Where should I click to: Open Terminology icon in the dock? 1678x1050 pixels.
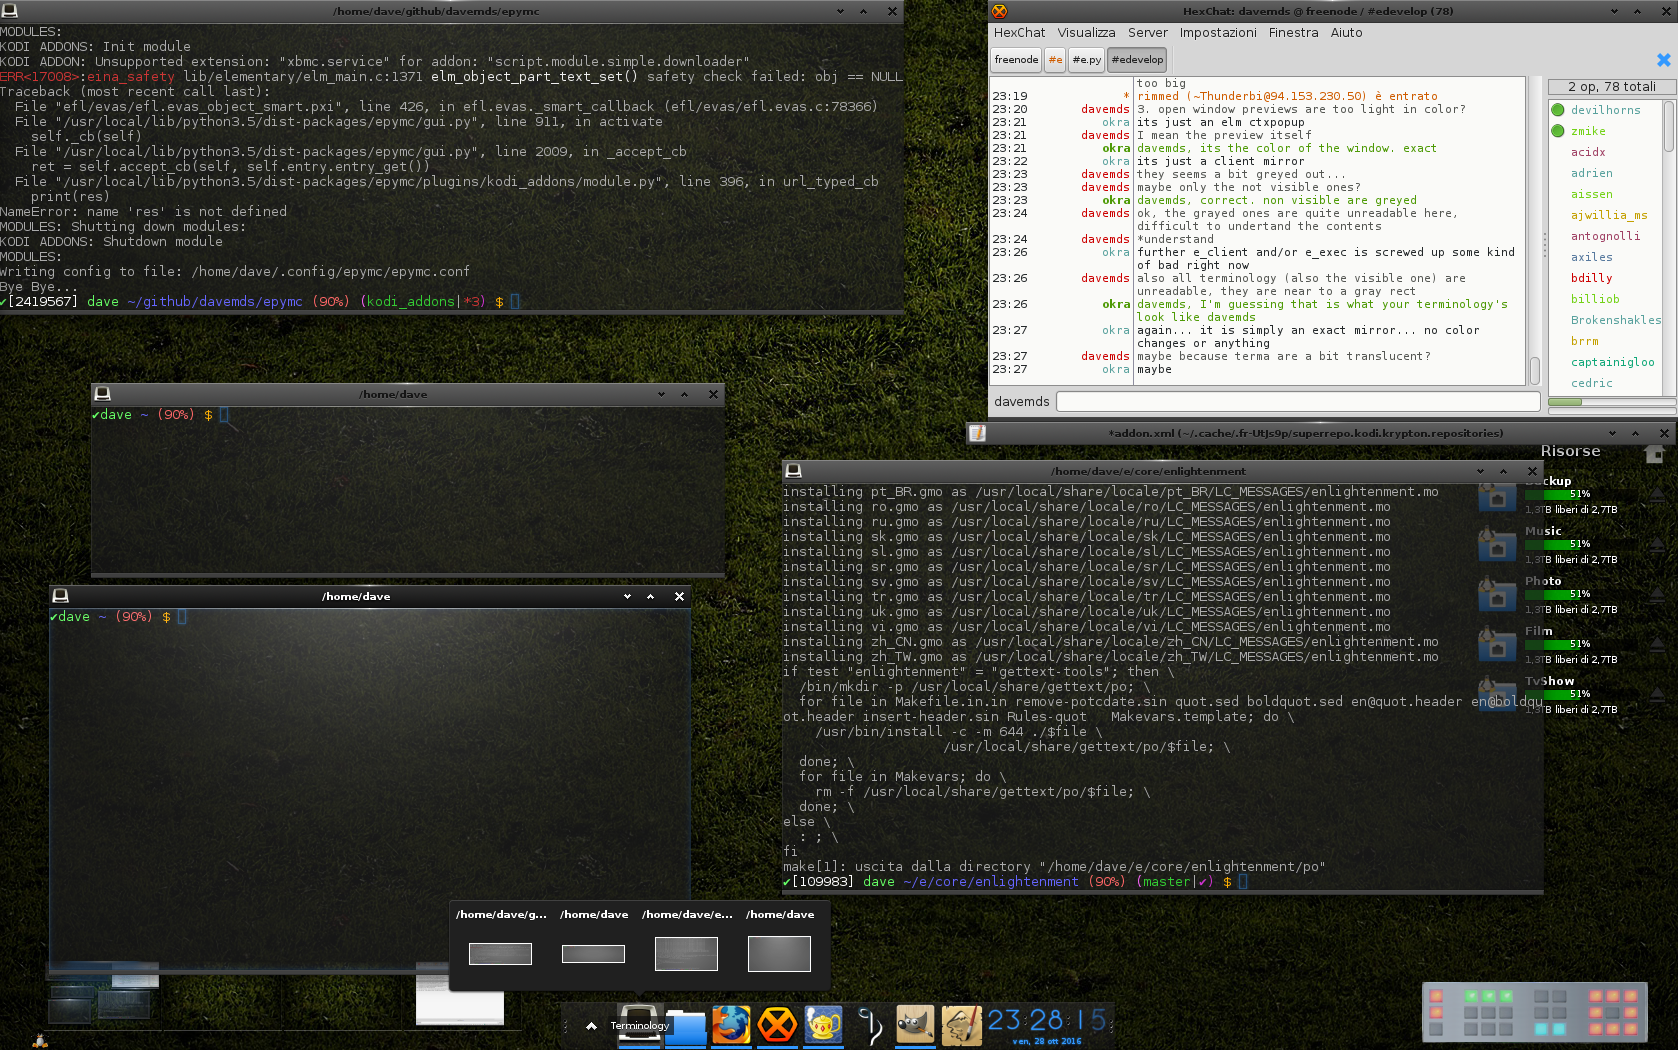[x=639, y=1023]
